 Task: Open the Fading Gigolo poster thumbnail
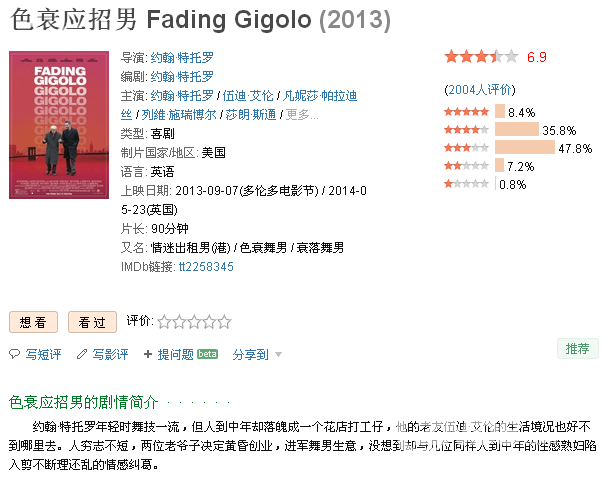pyautogui.click(x=59, y=125)
